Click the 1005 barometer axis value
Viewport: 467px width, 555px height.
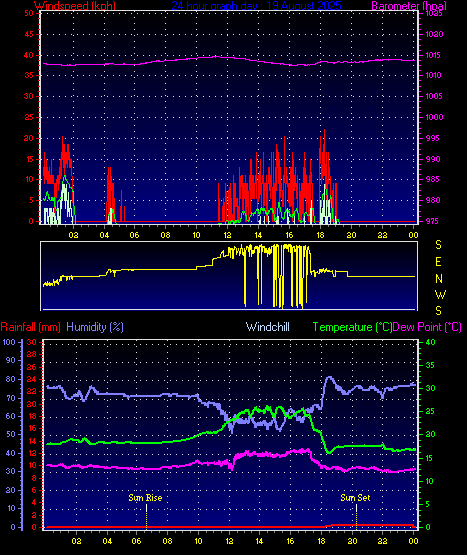pyautogui.click(x=434, y=96)
